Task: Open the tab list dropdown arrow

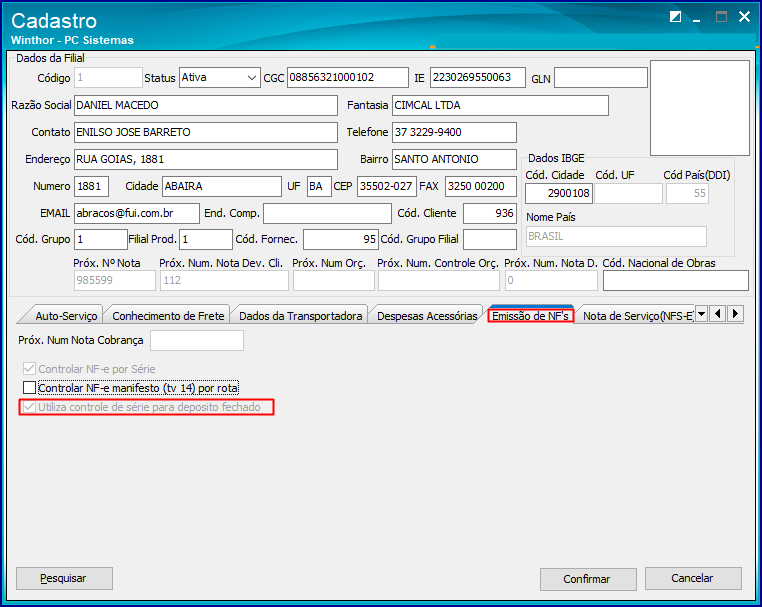Action: point(701,314)
